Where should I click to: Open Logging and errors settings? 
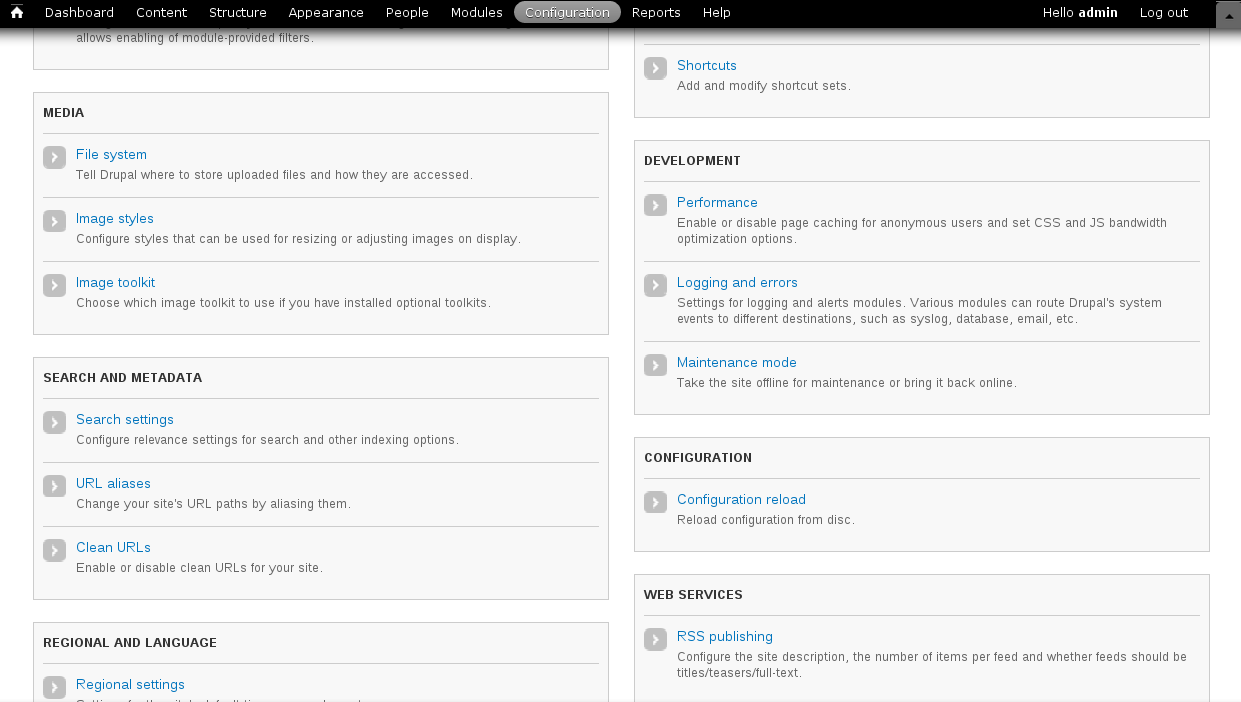[737, 283]
